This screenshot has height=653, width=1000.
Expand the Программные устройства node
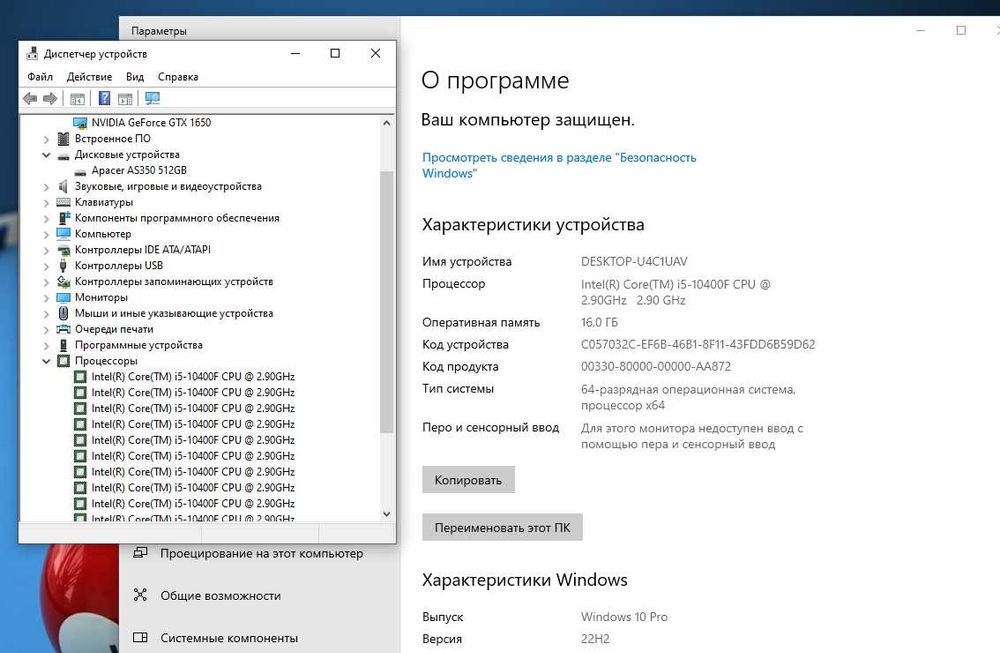[x=46, y=346]
